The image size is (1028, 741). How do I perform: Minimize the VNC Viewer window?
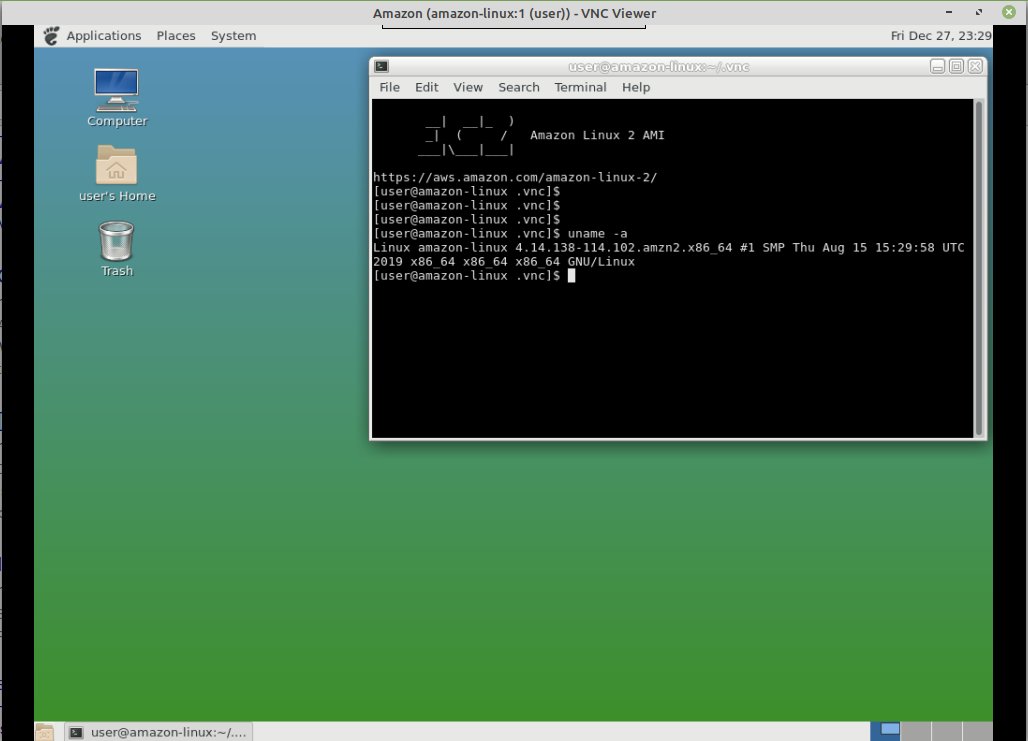(x=949, y=12)
